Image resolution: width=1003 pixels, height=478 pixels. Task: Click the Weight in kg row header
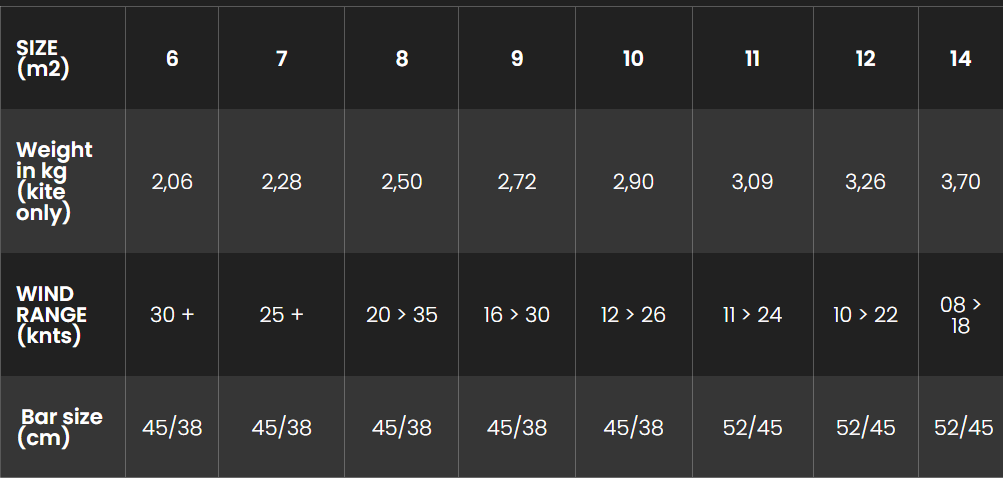54,181
